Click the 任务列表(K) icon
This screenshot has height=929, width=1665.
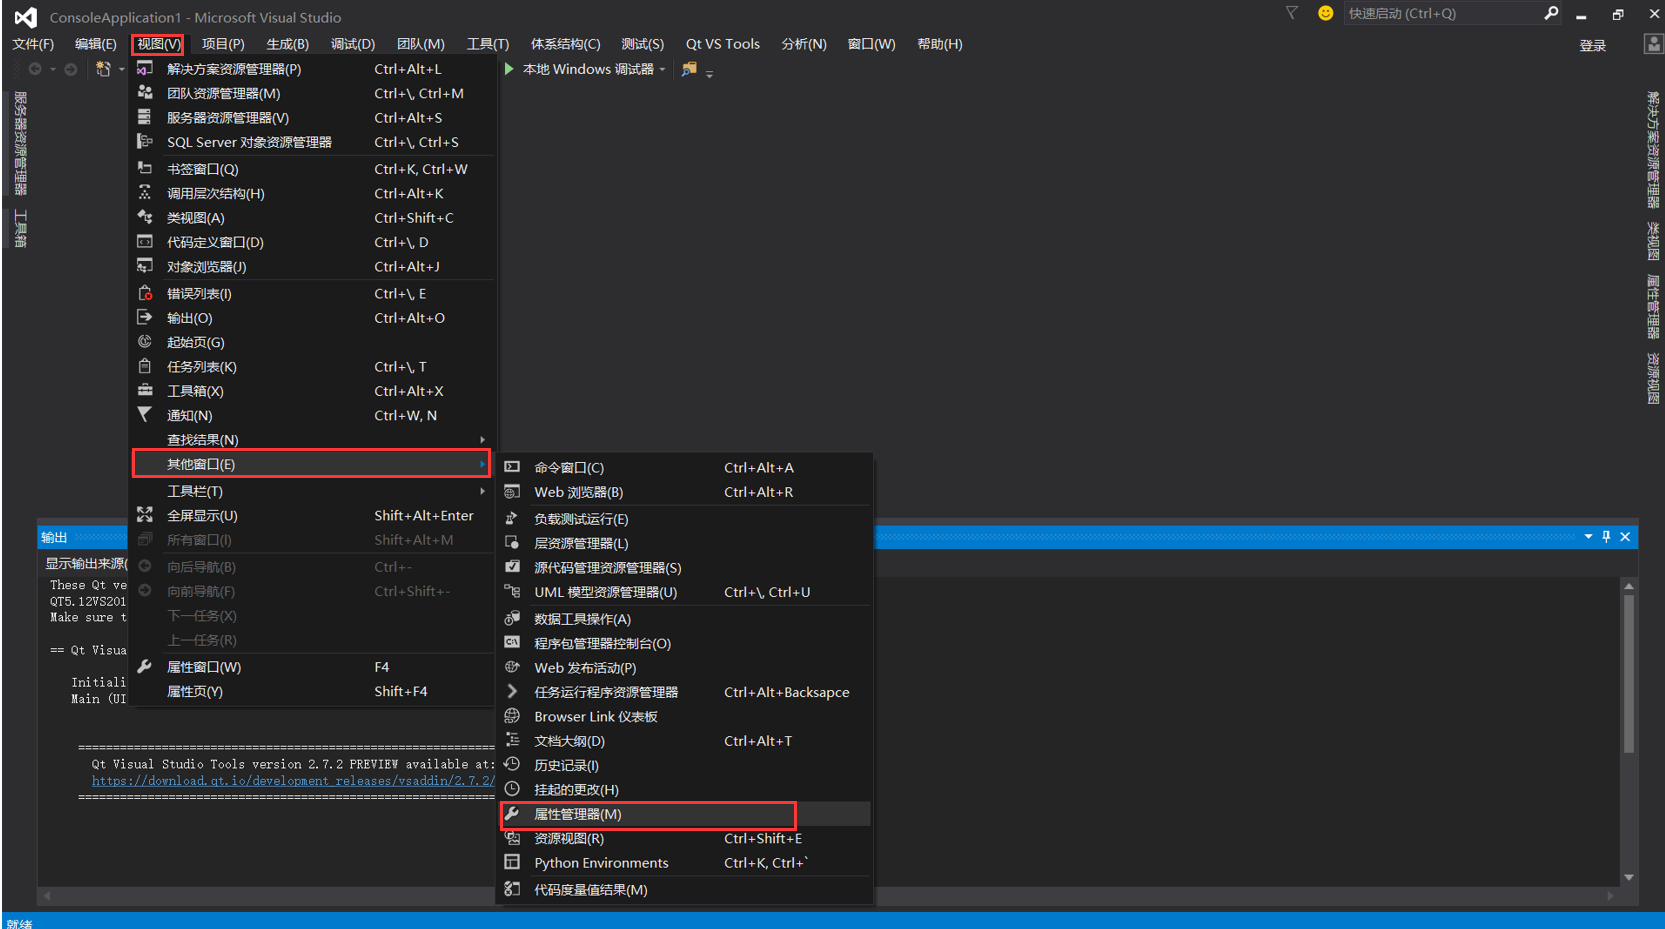[145, 366]
